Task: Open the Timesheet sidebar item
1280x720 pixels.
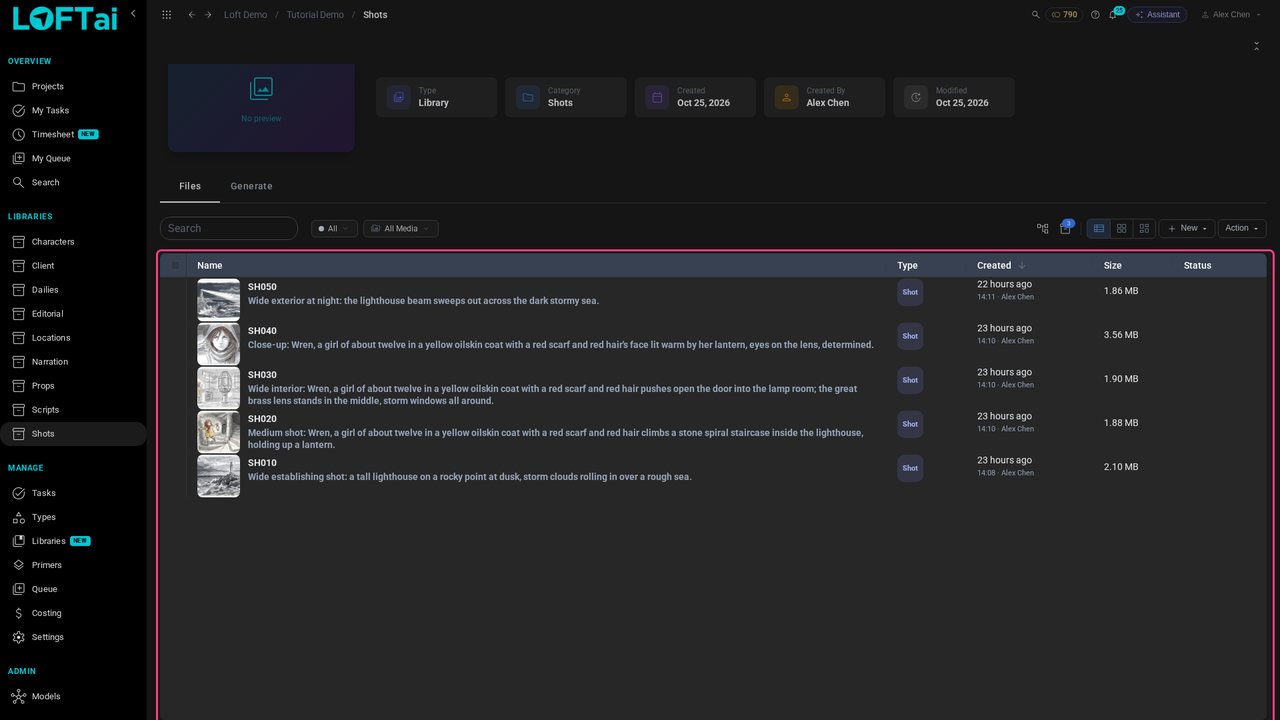Action: pyautogui.click(x=73, y=135)
